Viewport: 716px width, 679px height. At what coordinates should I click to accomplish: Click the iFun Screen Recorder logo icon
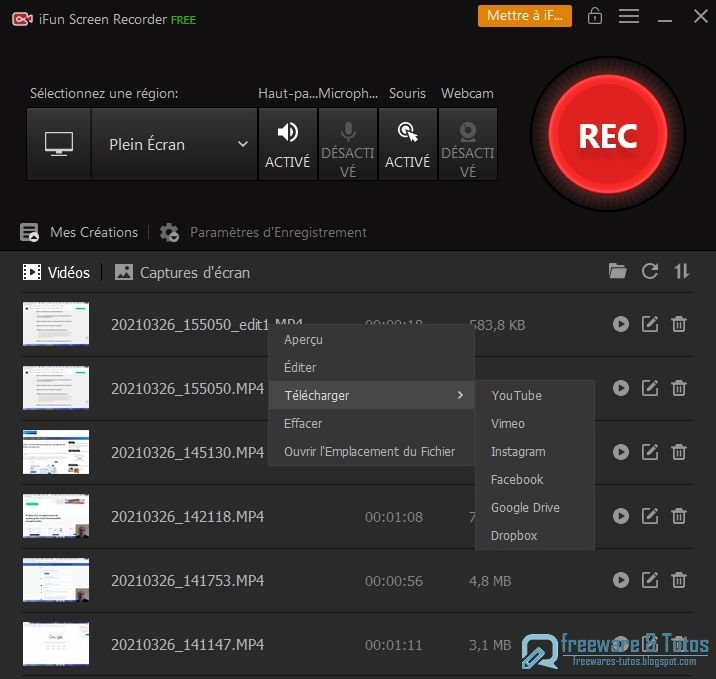tap(22, 19)
